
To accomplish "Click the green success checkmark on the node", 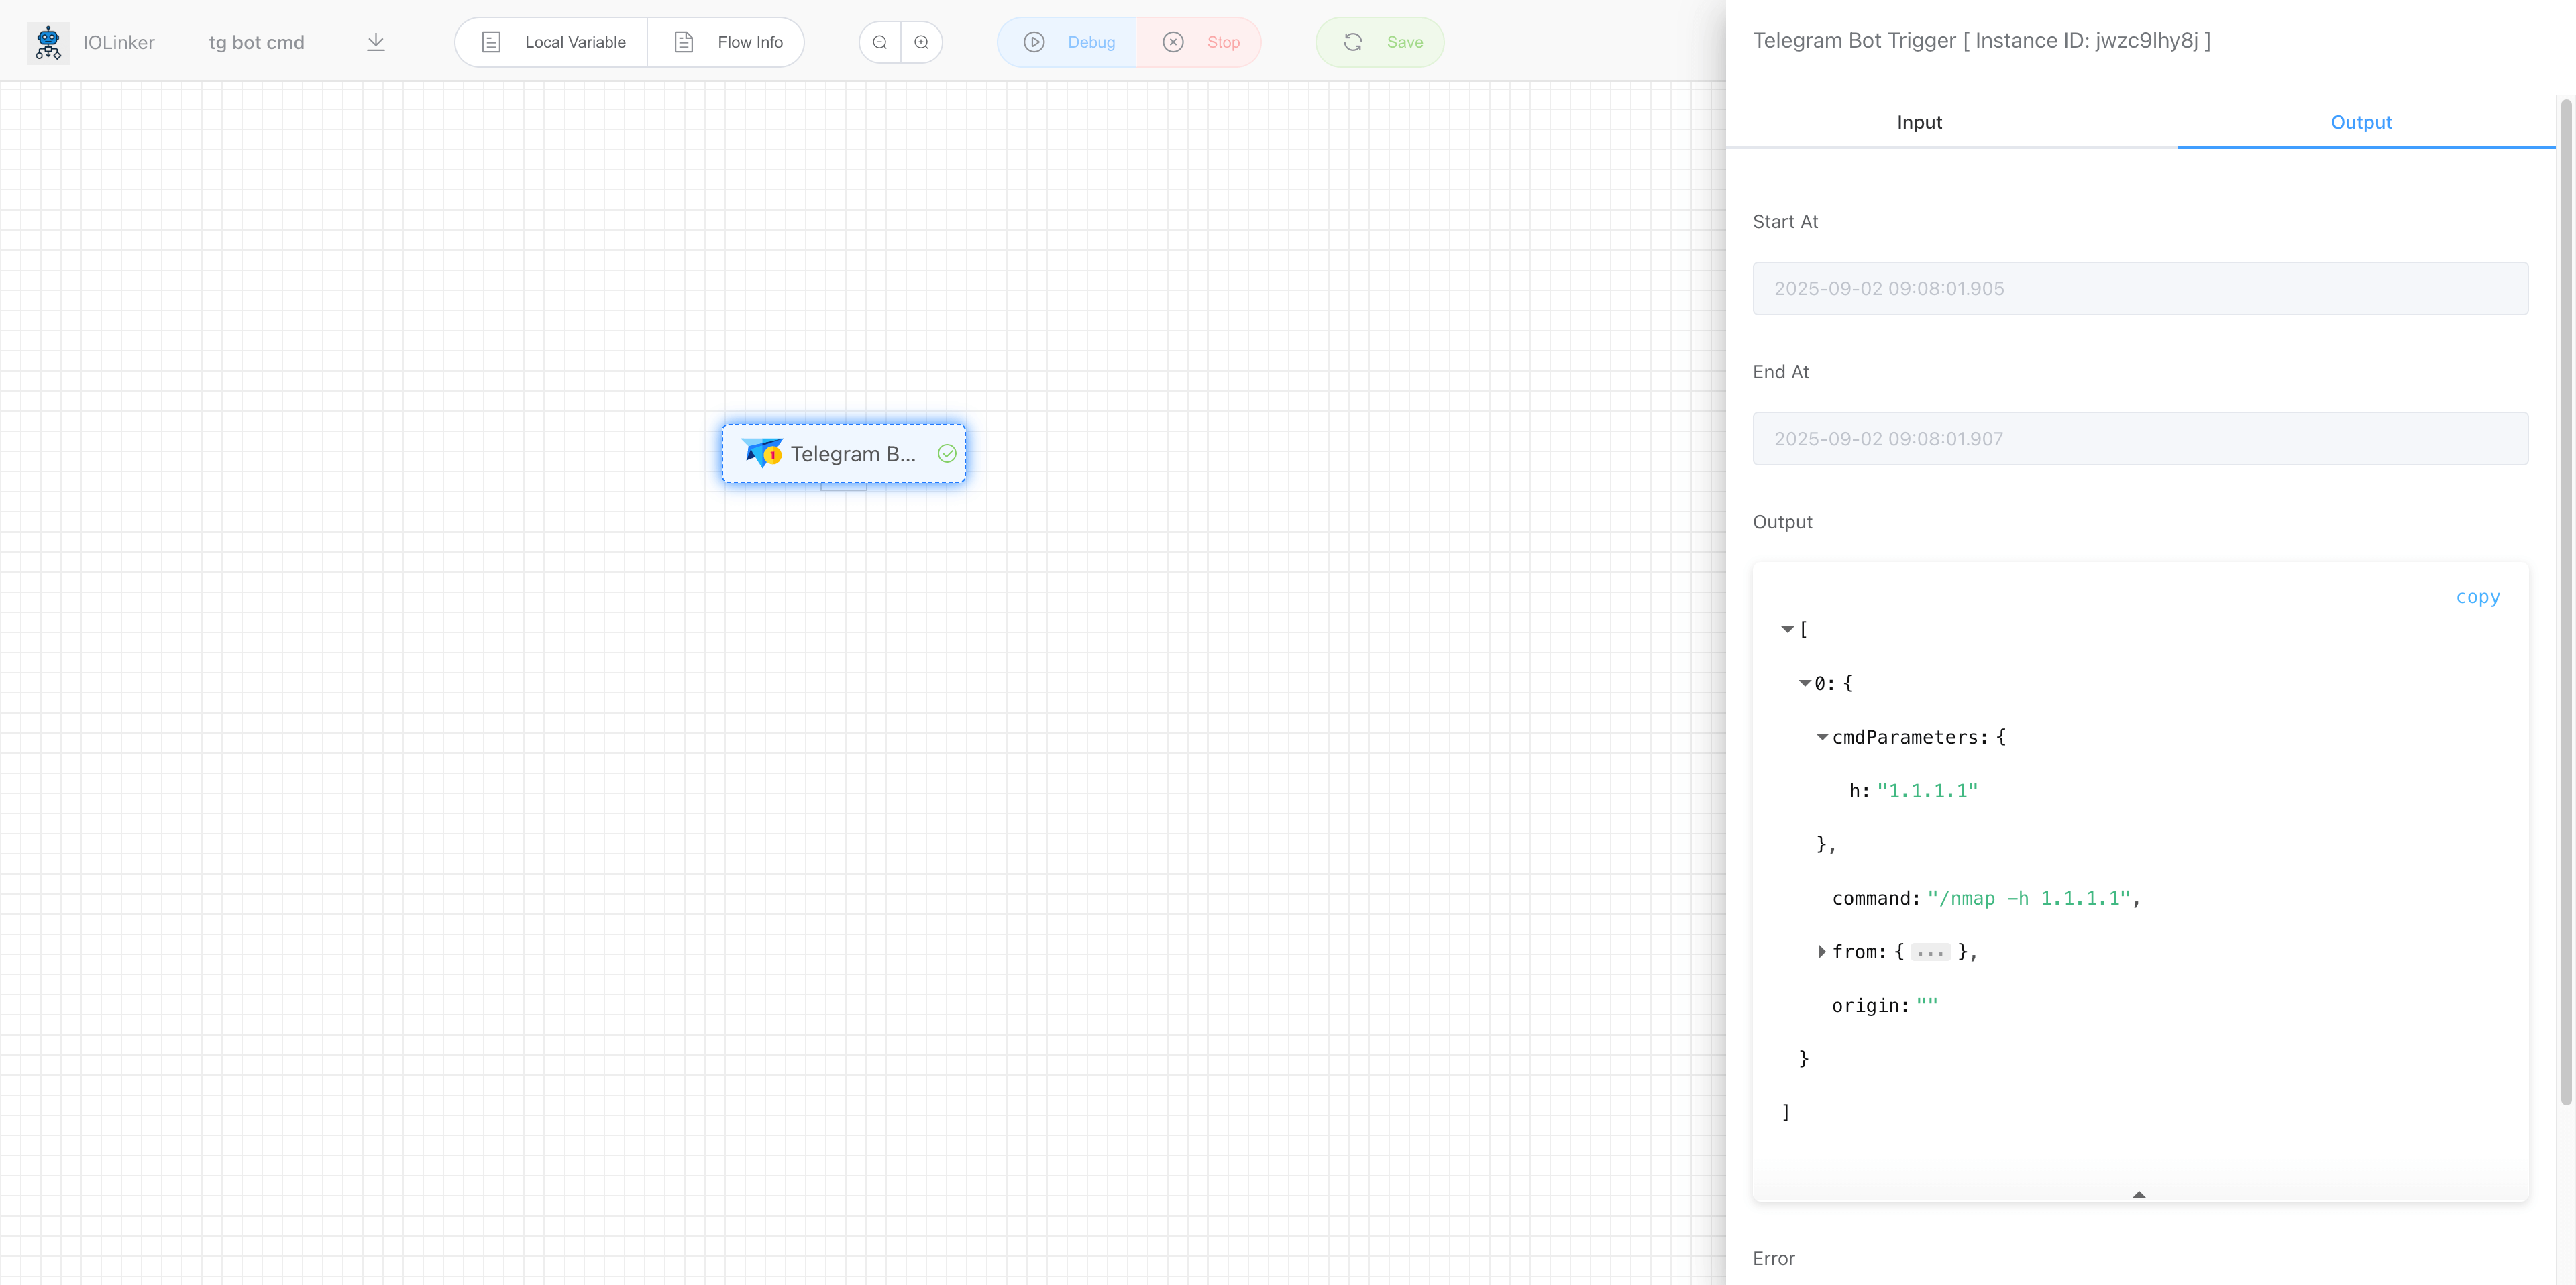I will (x=946, y=453).
